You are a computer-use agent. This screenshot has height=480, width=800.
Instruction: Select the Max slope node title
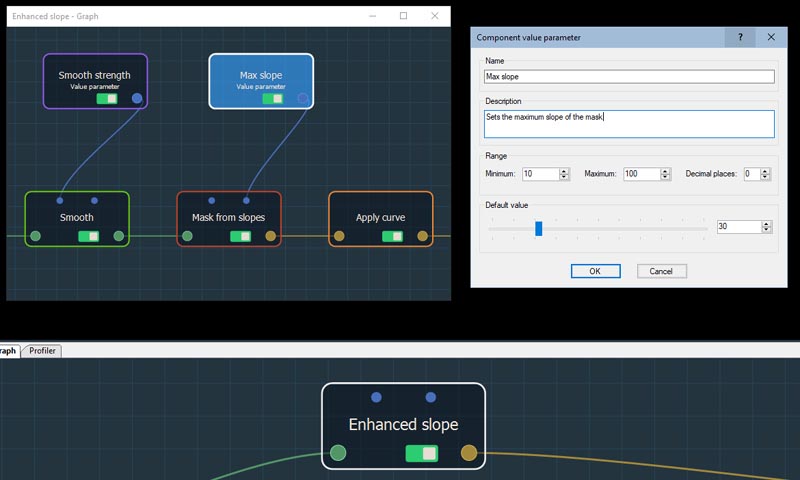(x=261, y=75)
